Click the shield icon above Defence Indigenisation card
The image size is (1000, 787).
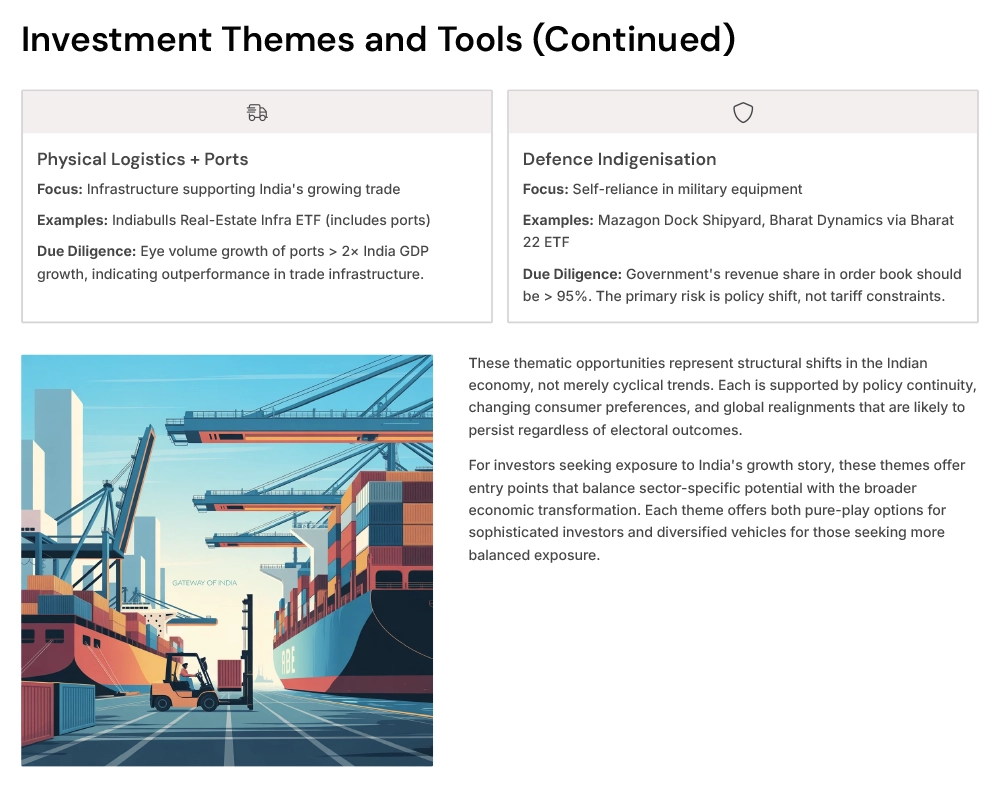(x=743, y=112)
